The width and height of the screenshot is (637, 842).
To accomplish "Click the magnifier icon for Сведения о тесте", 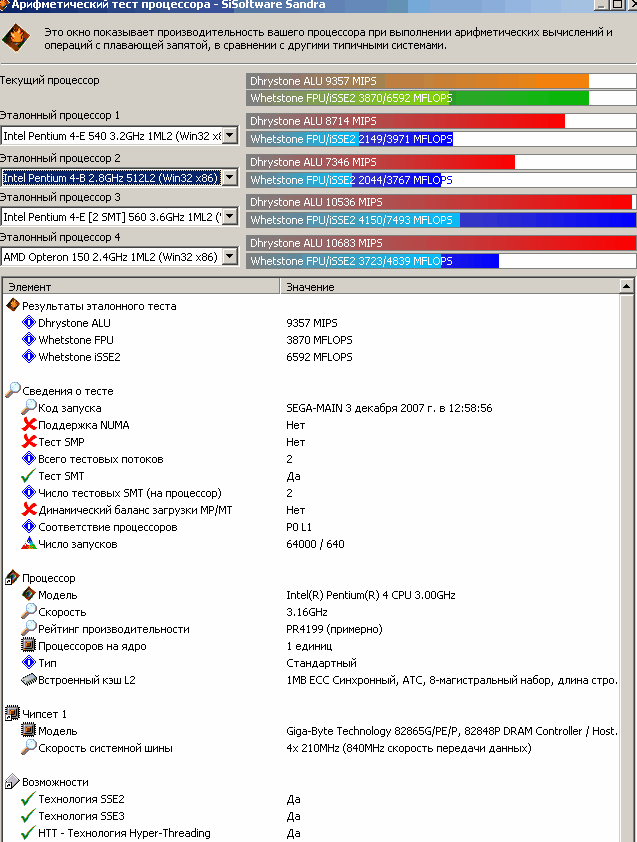I will pos(13,390).
